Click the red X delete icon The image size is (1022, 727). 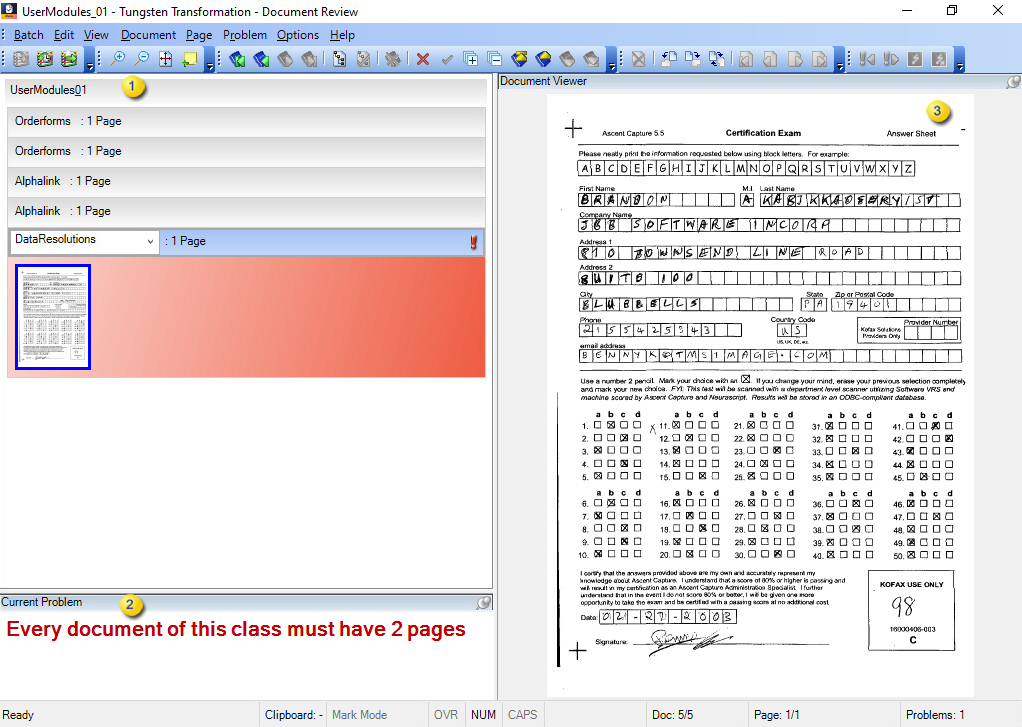(423, 59)
